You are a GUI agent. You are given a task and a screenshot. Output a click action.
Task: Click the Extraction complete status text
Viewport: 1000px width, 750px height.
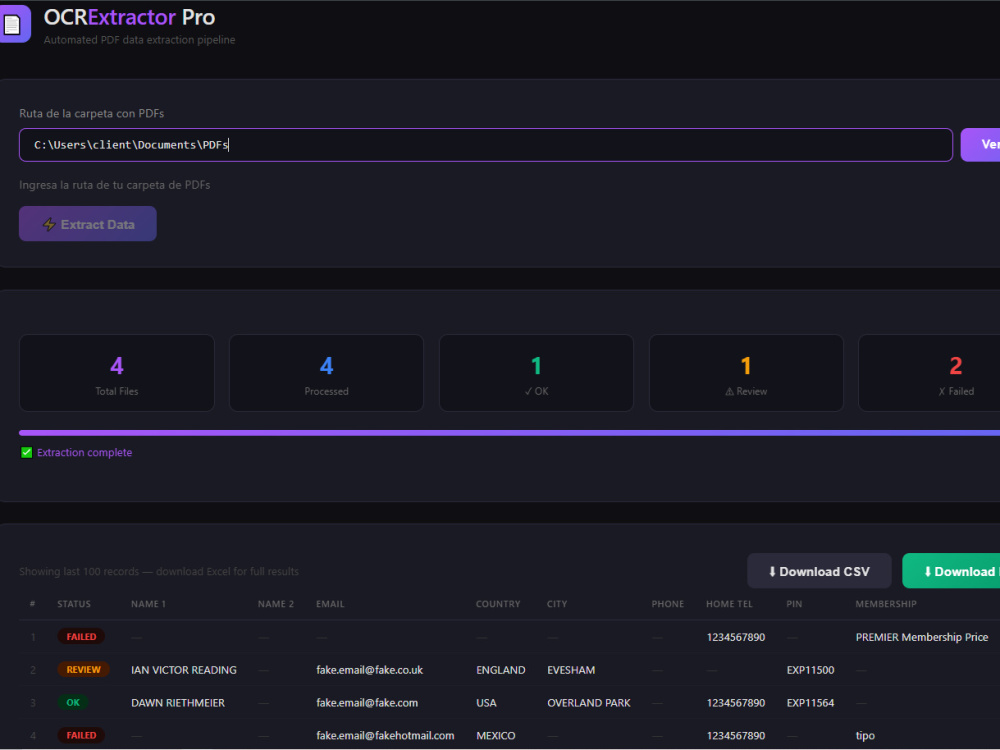pyautogui.click(x=84, y=453)
